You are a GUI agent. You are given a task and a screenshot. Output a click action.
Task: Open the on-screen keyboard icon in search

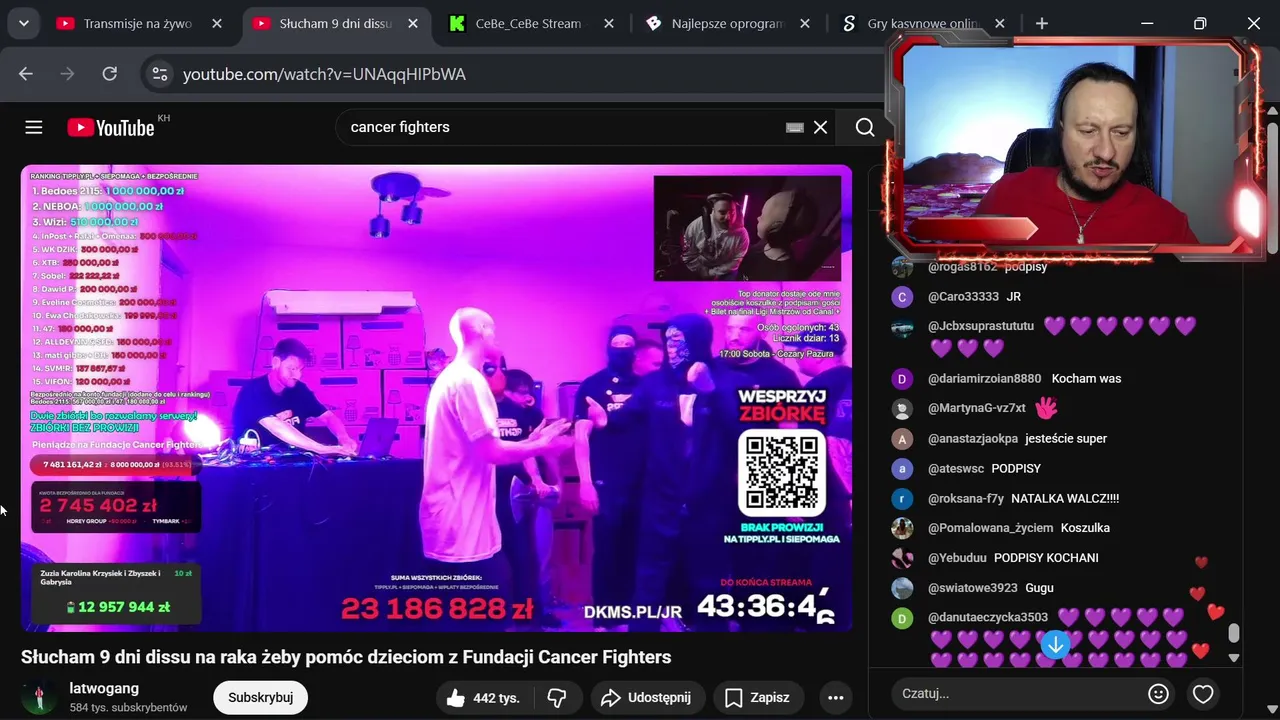tap(795, 127)
